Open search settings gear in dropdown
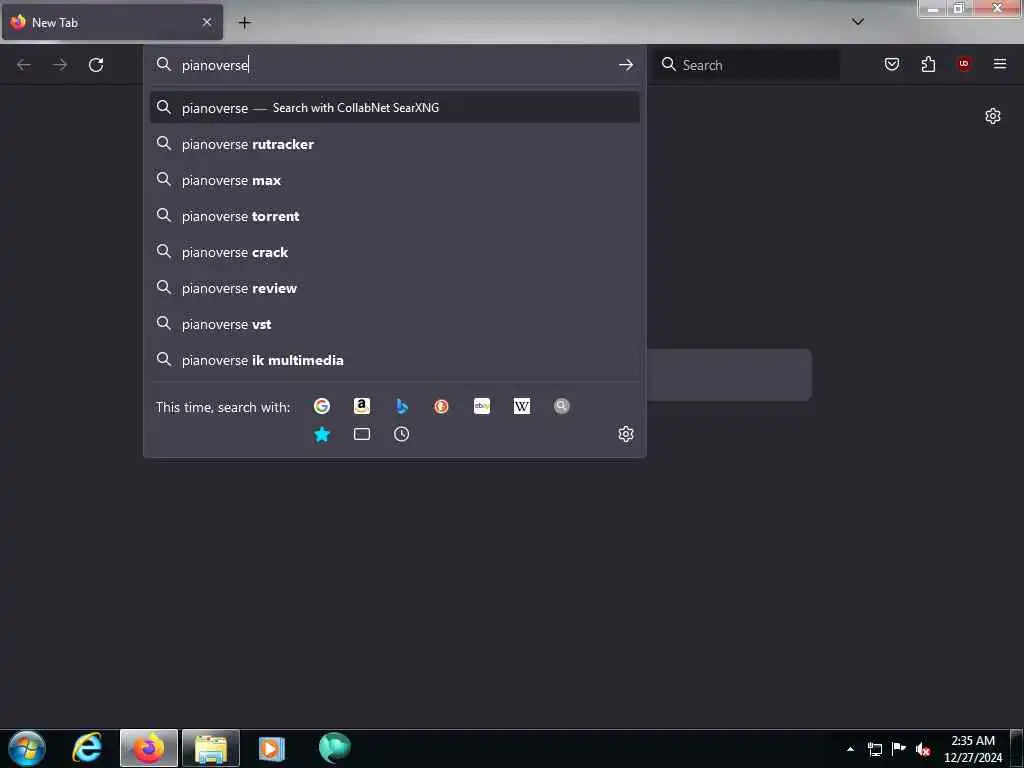The width and height of the screenshot is (1024, 768). 626,434
